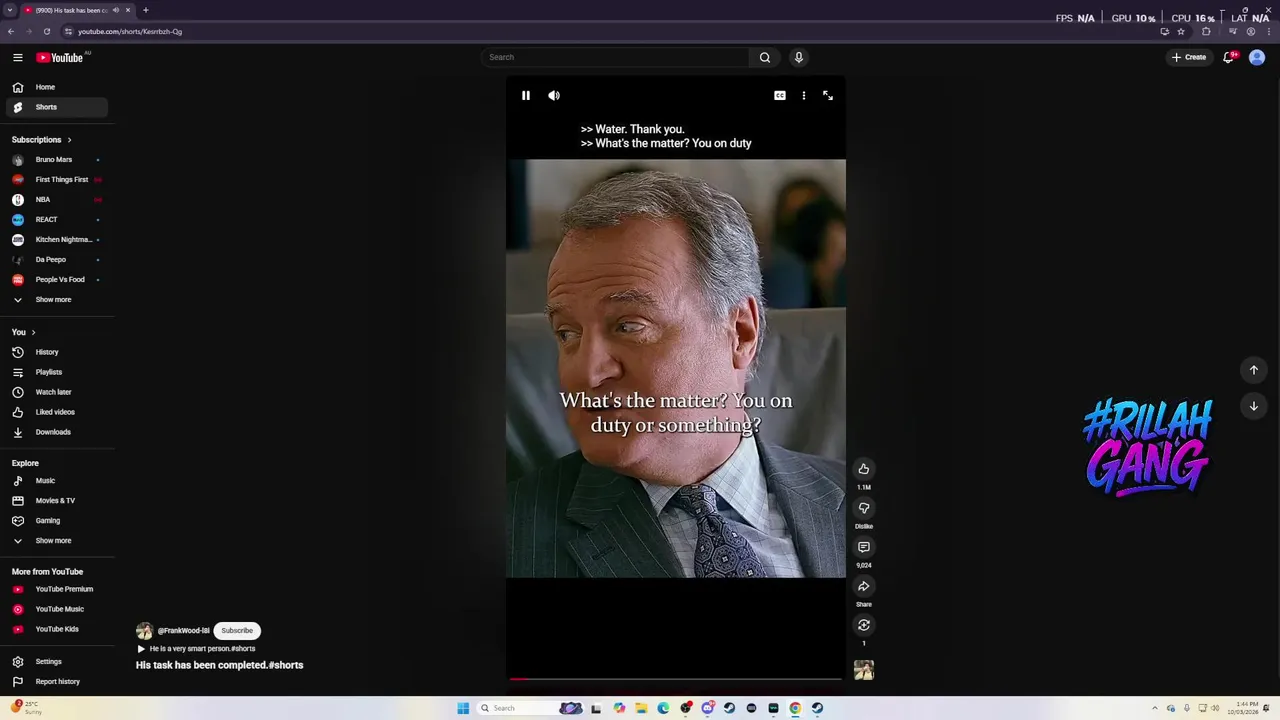Screen dimensions: 1280x720
Task: Reload the browser page
Action: click(47, 31)
